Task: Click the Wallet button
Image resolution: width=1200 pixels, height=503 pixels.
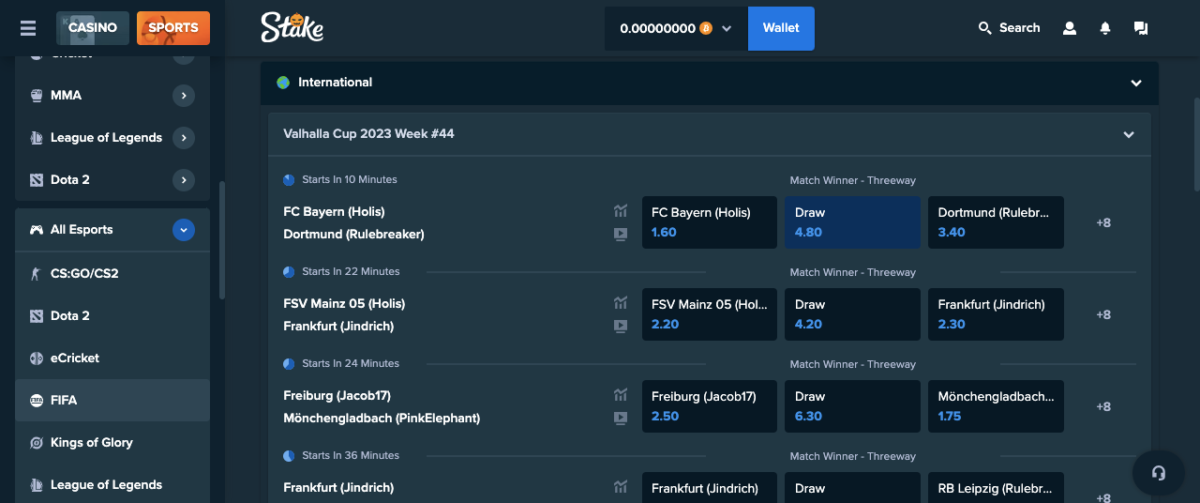Action: 781,28
